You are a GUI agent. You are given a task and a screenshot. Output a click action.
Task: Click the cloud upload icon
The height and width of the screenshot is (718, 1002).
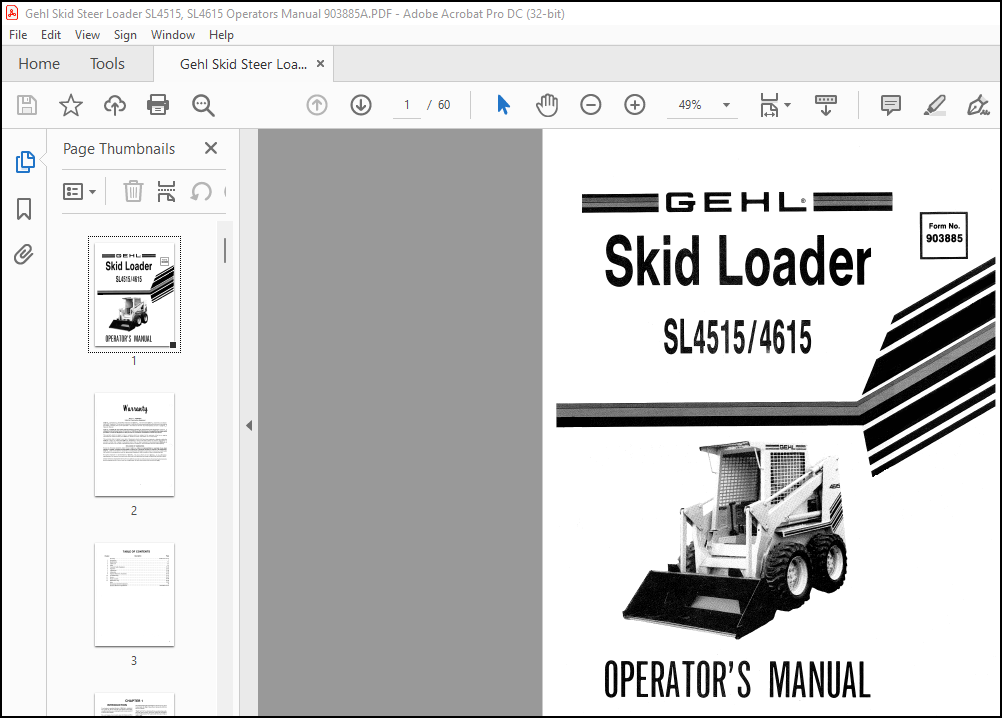pos(115,105)
